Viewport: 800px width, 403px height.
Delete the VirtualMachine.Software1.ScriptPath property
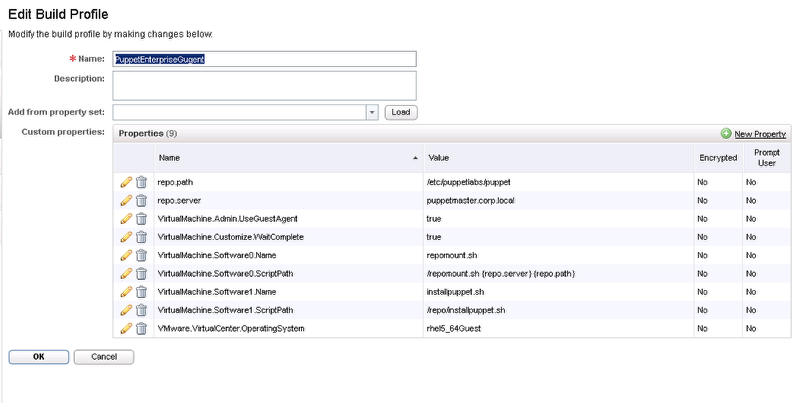click(x=141, y=310)
